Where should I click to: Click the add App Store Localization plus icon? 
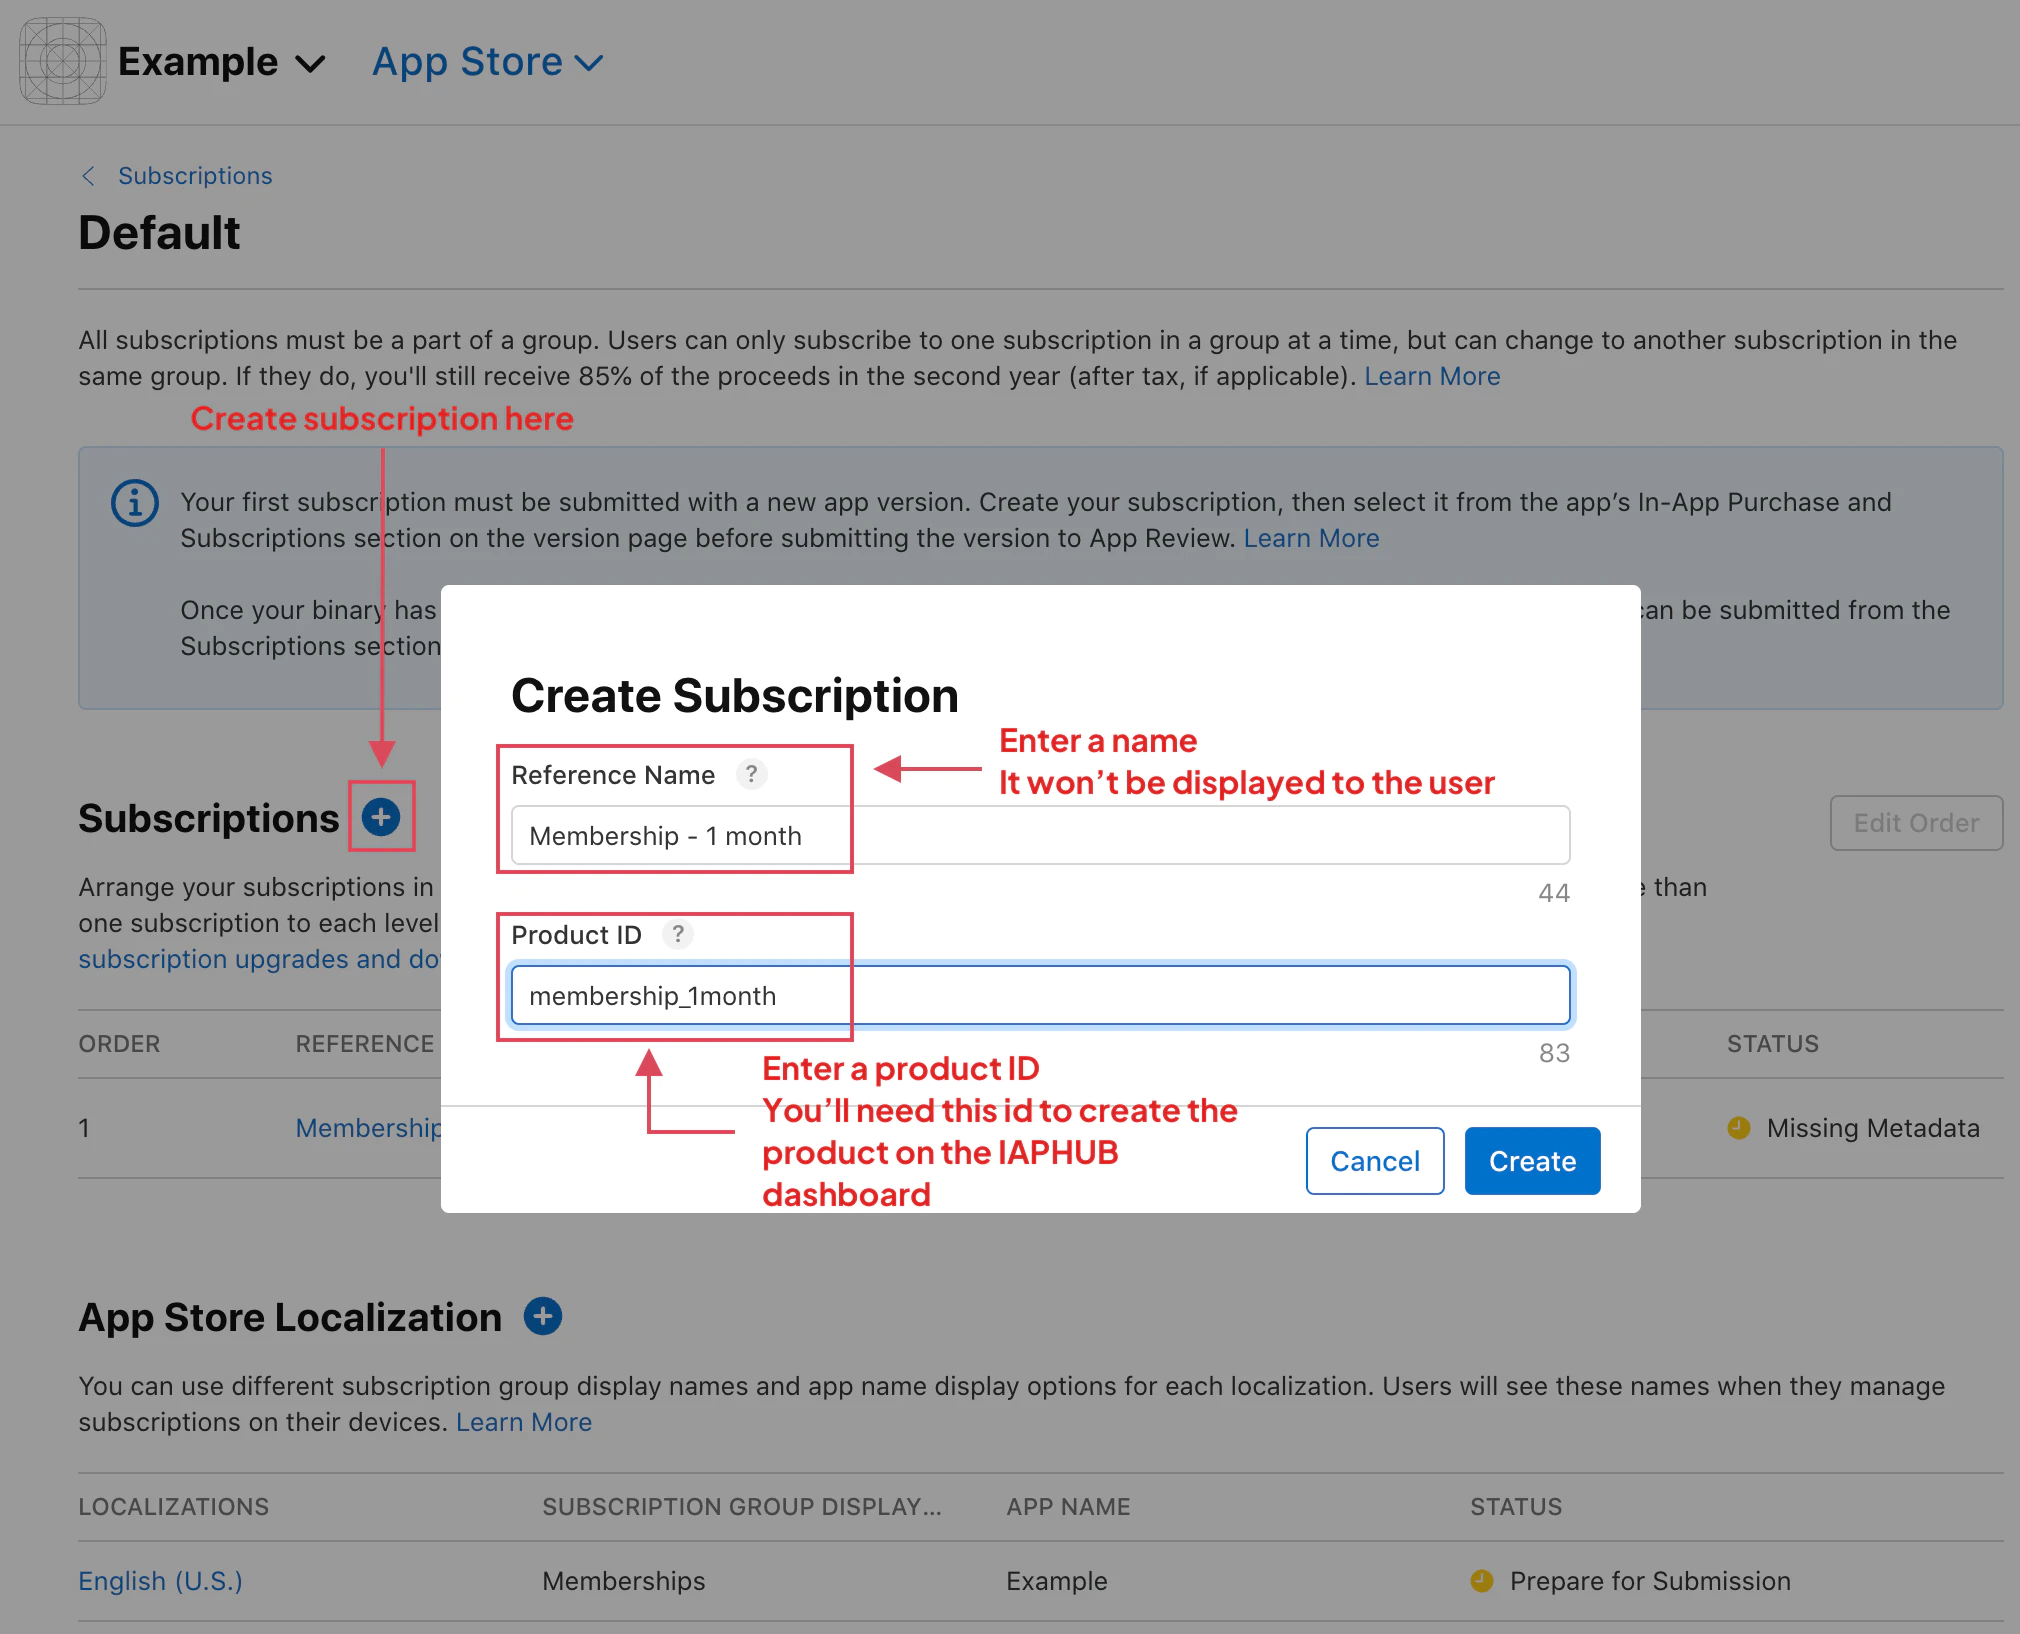542,1316
